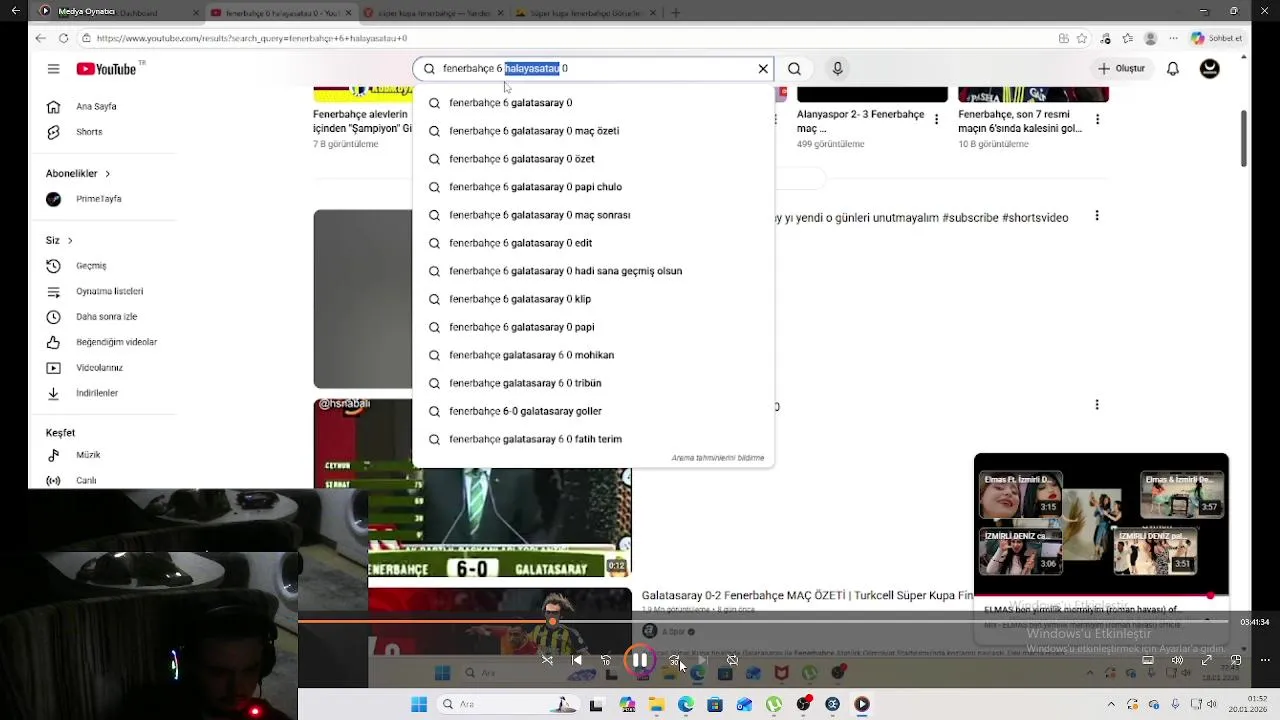Open media player volume control
The height and width of the screenshot is (720, 1280).
tap(1177, 660)
